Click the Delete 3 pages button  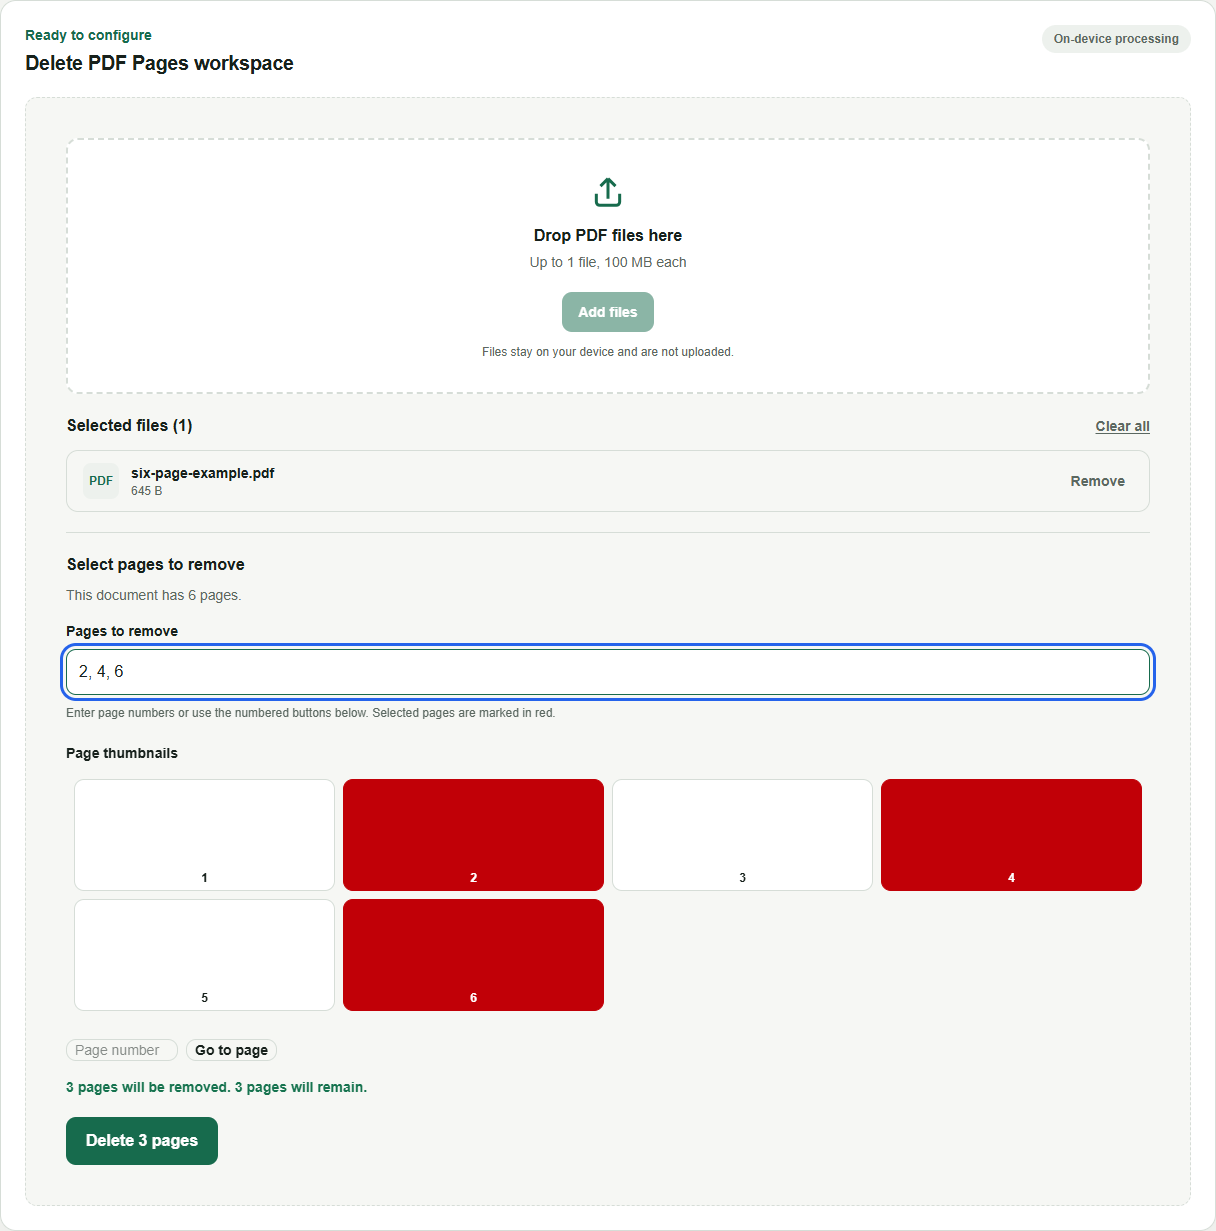click(142, 1141)
